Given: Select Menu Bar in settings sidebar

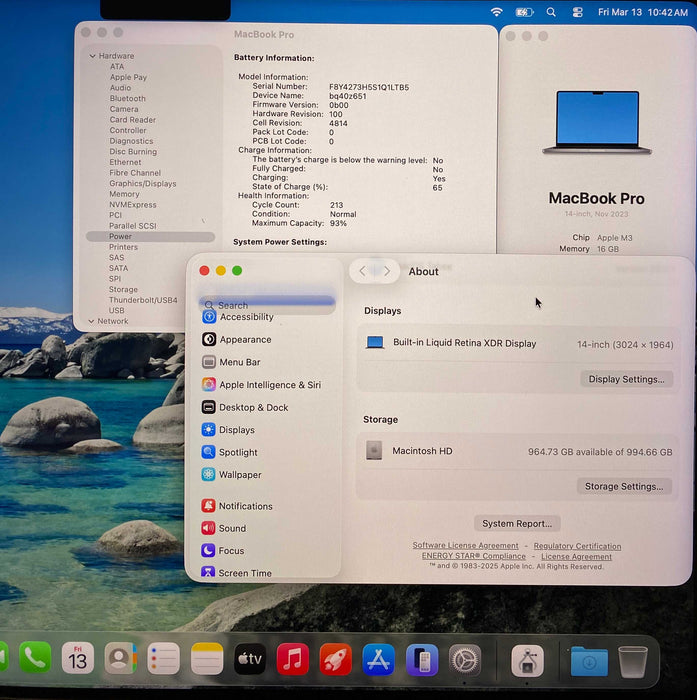Looking at the screenshot, I should 231,362.
